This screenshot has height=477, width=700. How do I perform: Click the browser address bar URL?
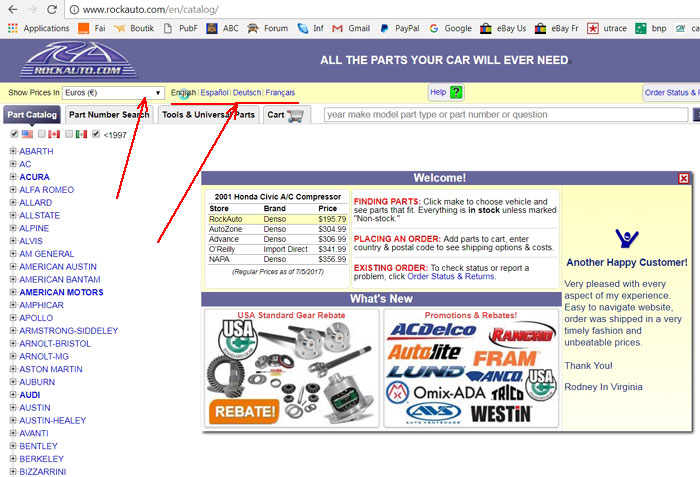(150, 9)
